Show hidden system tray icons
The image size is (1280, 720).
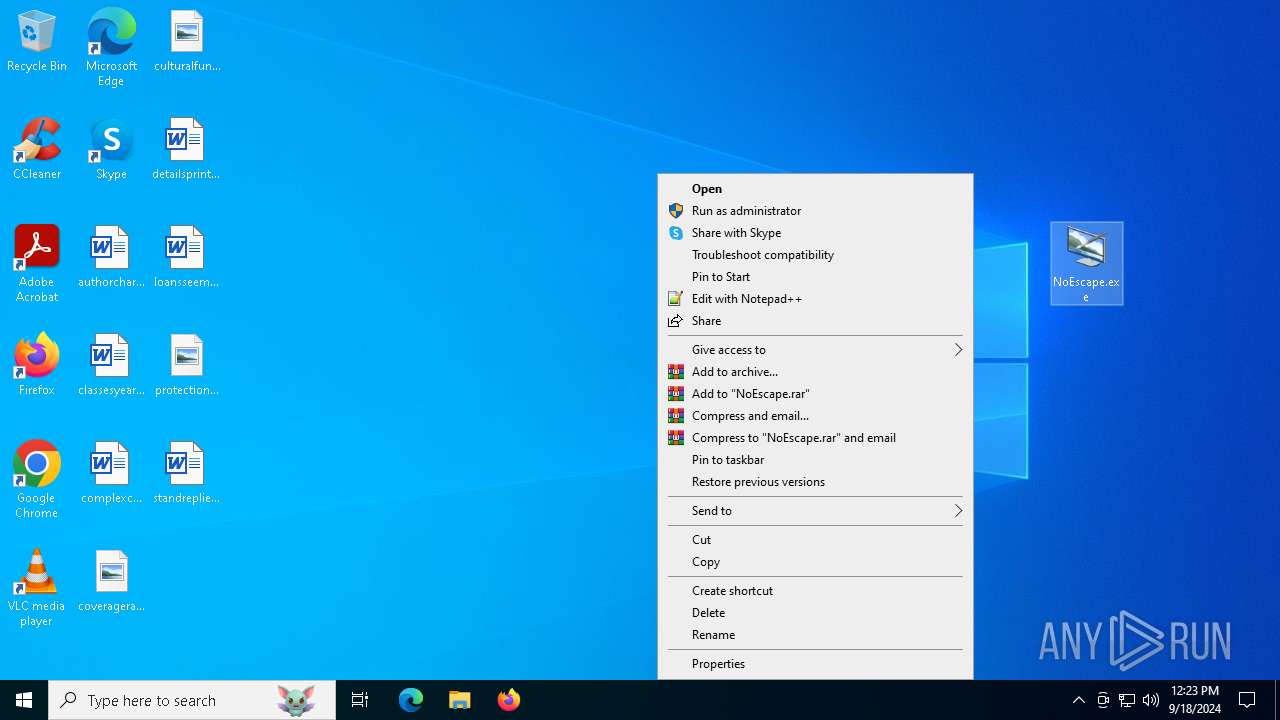click(1079, 700)
